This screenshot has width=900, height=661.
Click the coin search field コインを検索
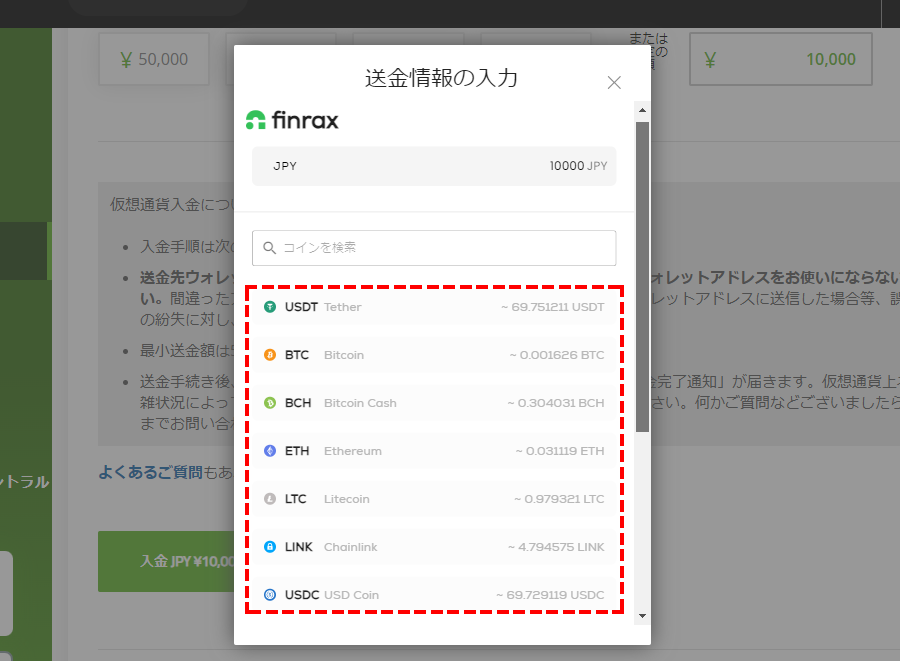pos(434,248)
